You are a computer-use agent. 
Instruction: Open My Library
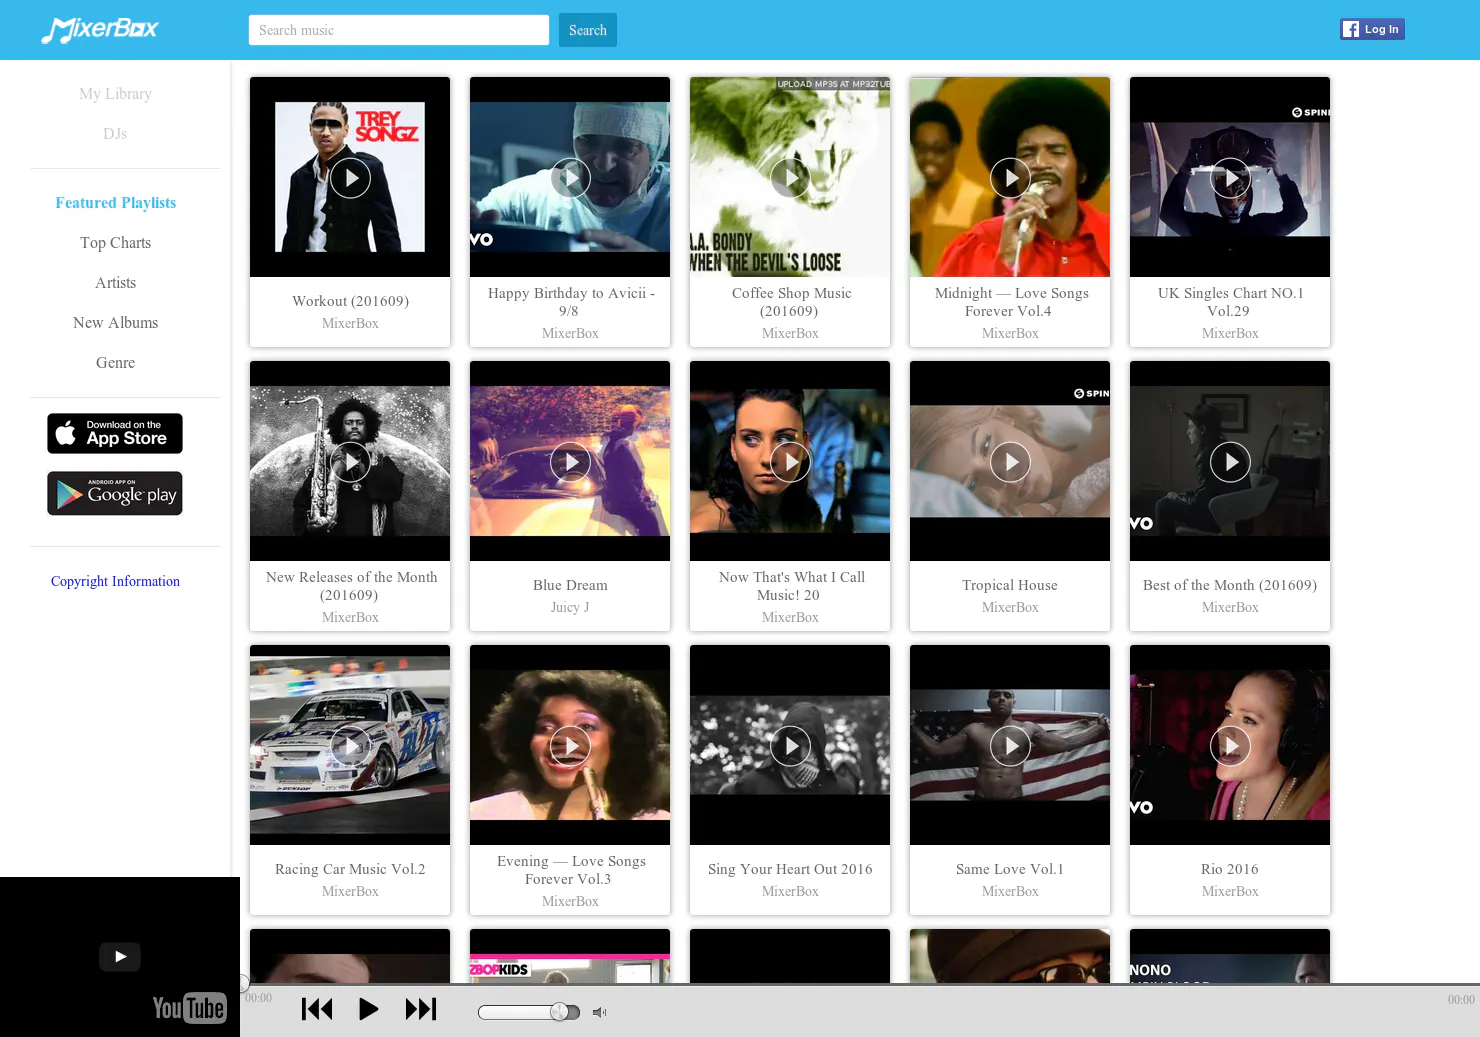tap(115, 93)
